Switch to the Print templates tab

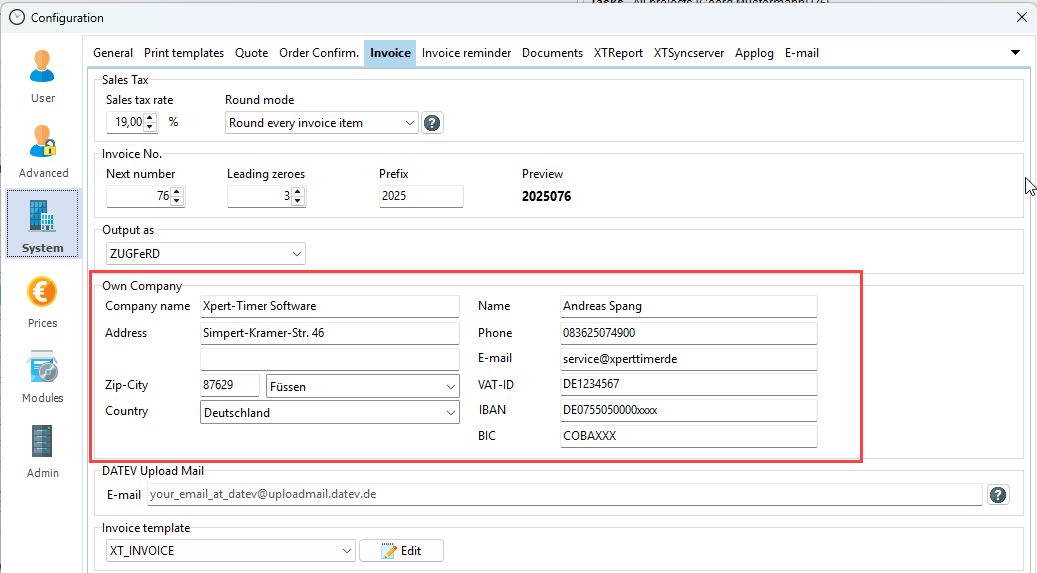184,53
